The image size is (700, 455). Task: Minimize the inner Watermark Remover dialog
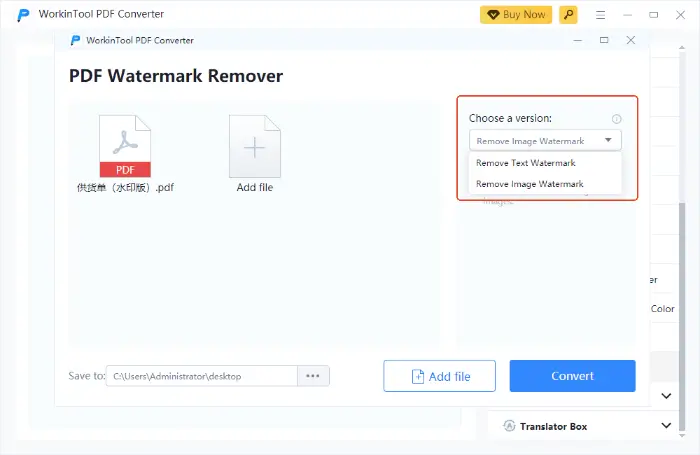[578, 40]
